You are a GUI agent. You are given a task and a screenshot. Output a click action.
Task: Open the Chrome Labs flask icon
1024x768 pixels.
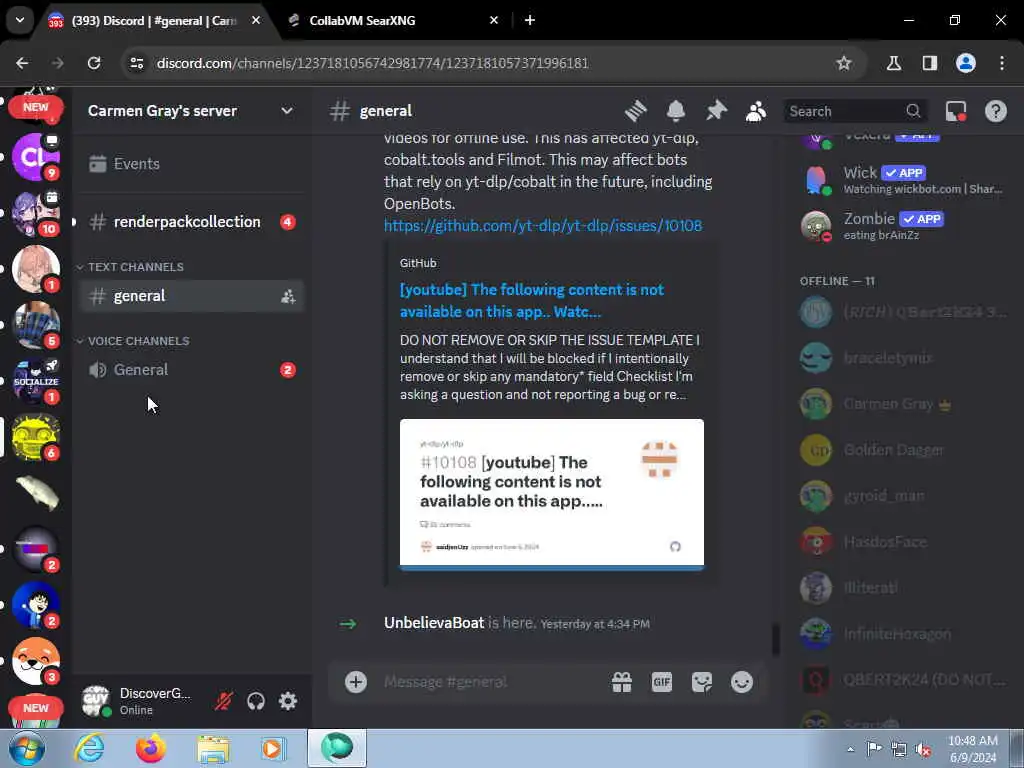(x=894, y=63)
